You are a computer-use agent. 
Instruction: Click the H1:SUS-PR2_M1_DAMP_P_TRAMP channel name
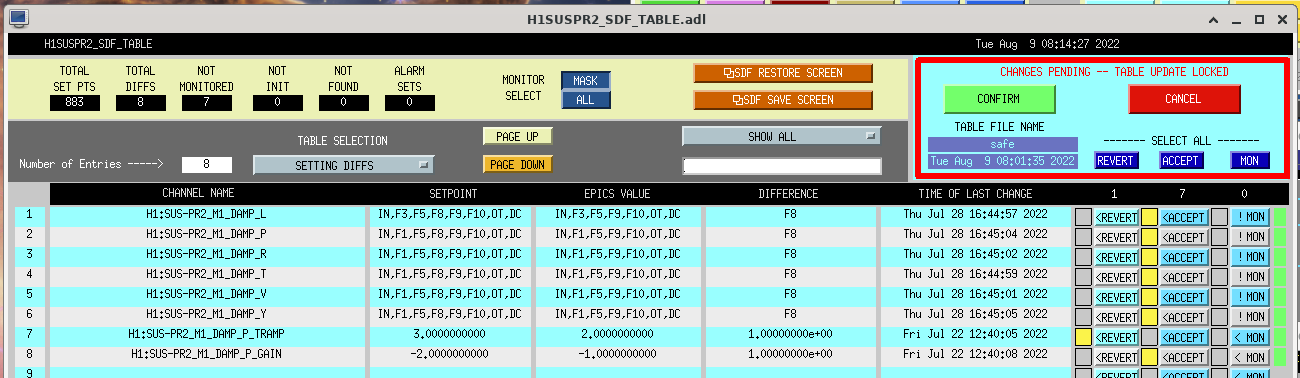click(x=206, y=334)
